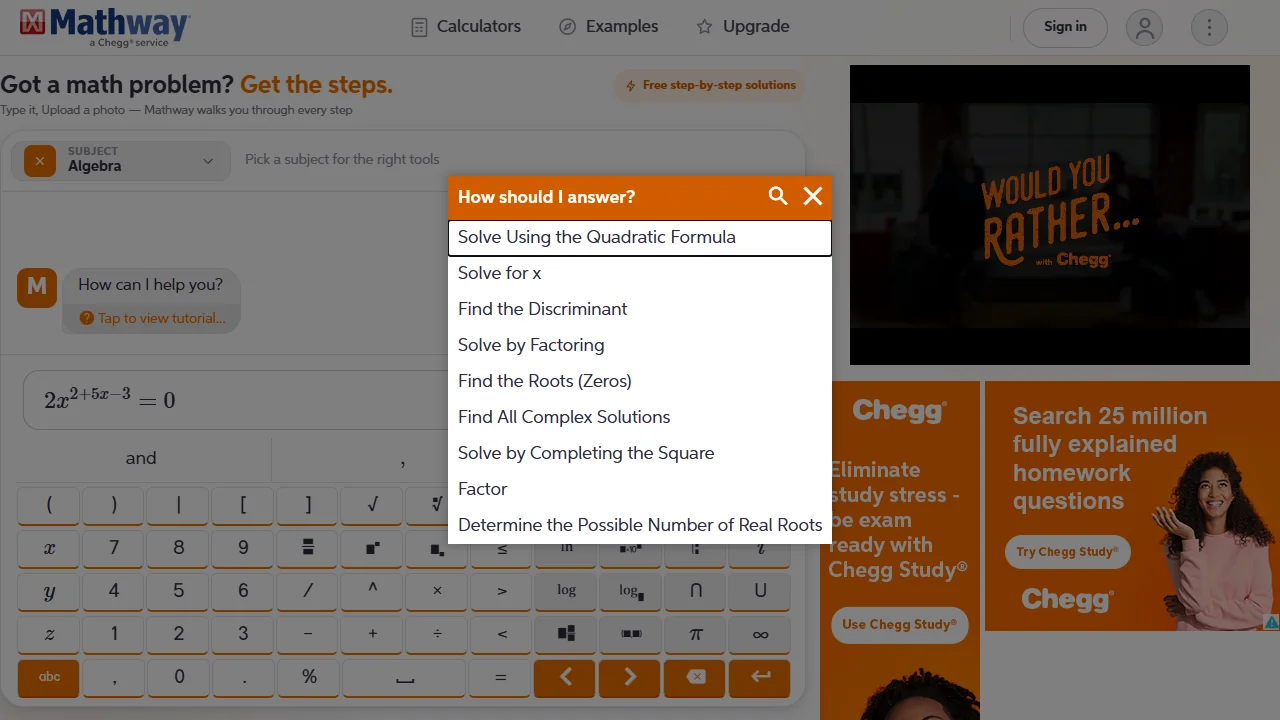Close the How should I answer popup
The width and height of the screenshot is (1280, 720).
[x=813, y=196]
